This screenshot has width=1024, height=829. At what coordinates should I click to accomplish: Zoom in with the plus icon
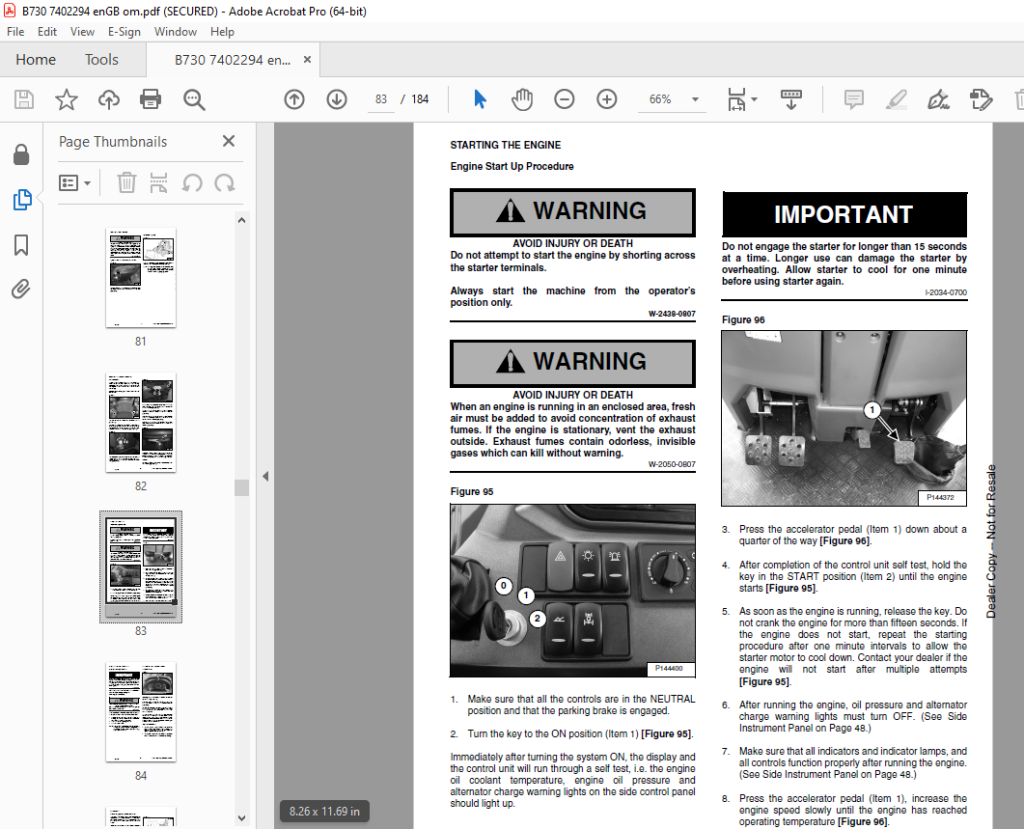coord(607,99)
